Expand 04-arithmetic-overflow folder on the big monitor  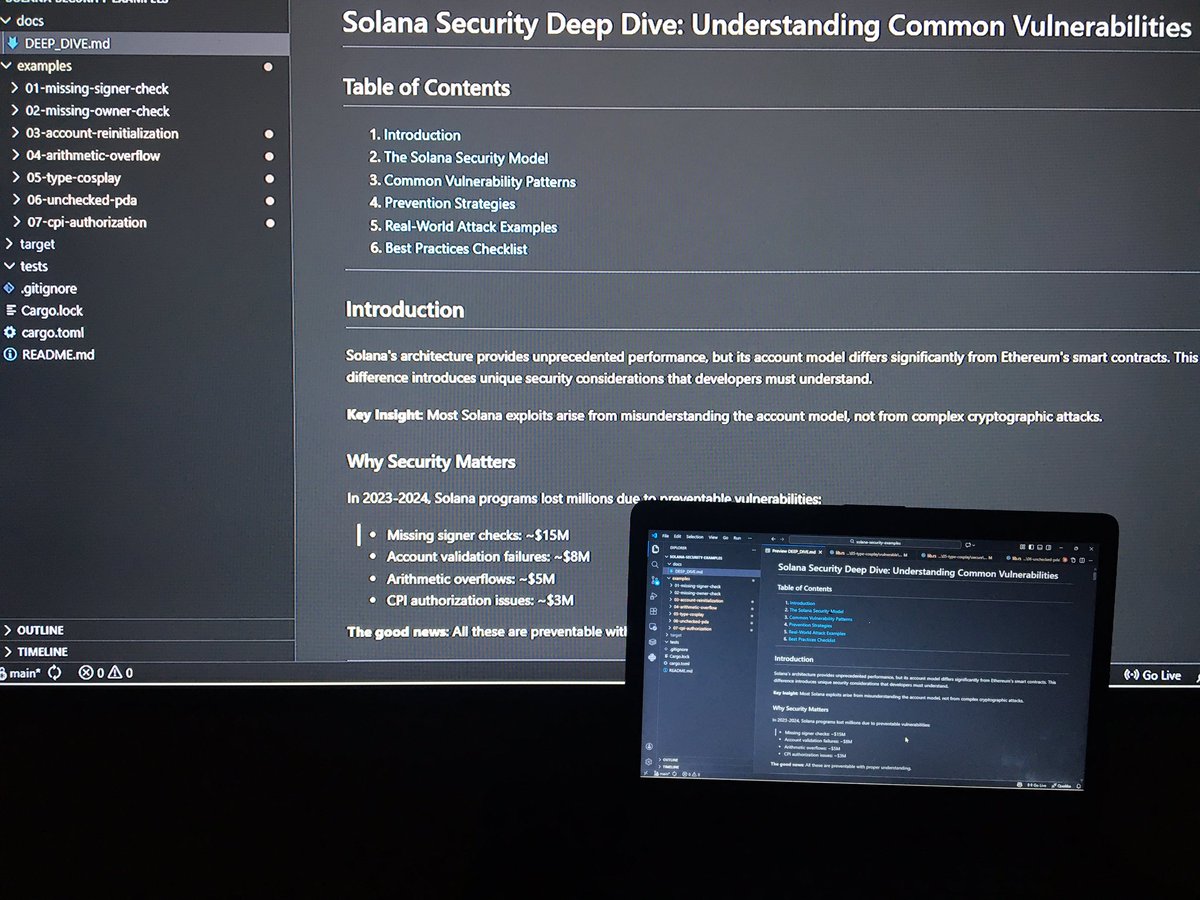14,155
